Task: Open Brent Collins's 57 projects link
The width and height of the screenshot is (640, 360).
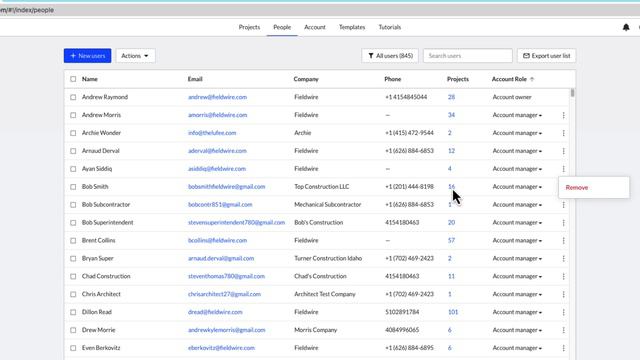Action: (x=451, y=240)
